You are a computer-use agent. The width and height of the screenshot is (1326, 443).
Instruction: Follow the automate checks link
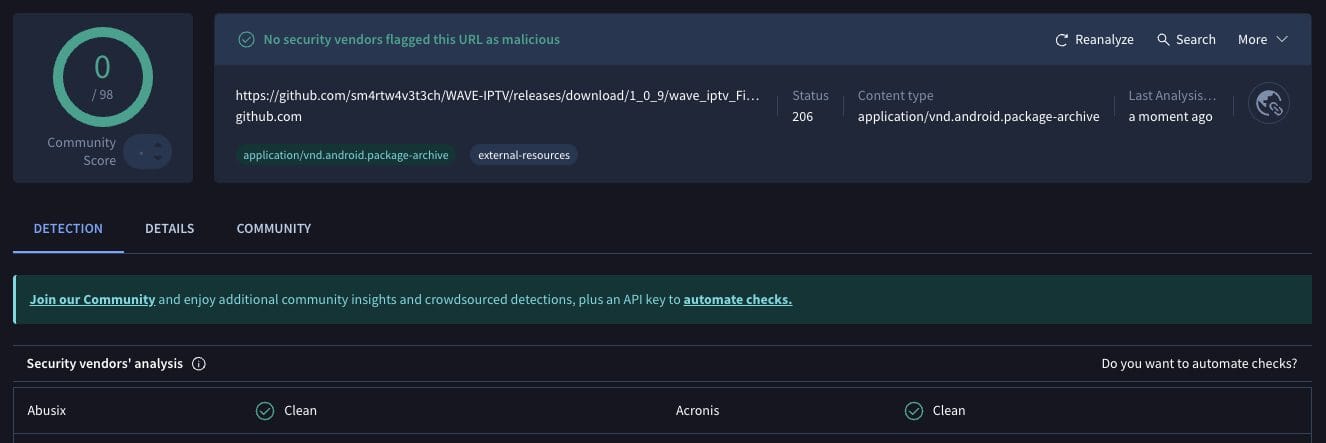point(737,299)
